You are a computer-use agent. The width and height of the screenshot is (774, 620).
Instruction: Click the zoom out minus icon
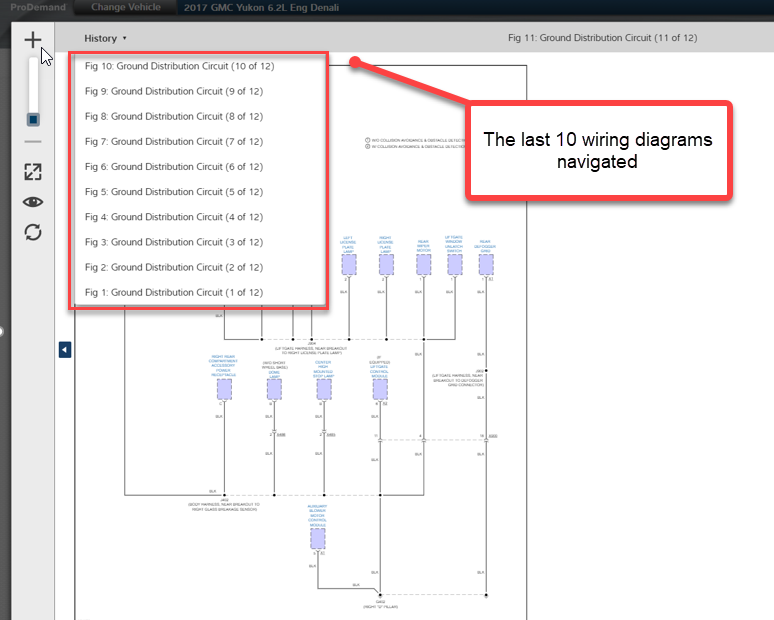point(32,142)
